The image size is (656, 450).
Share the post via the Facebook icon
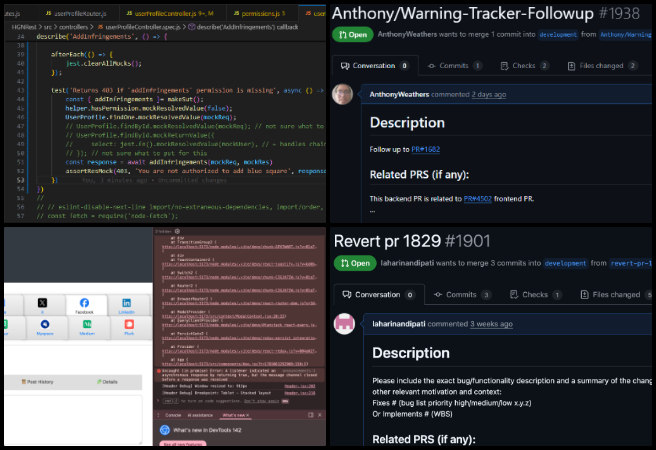coord(84,304)
